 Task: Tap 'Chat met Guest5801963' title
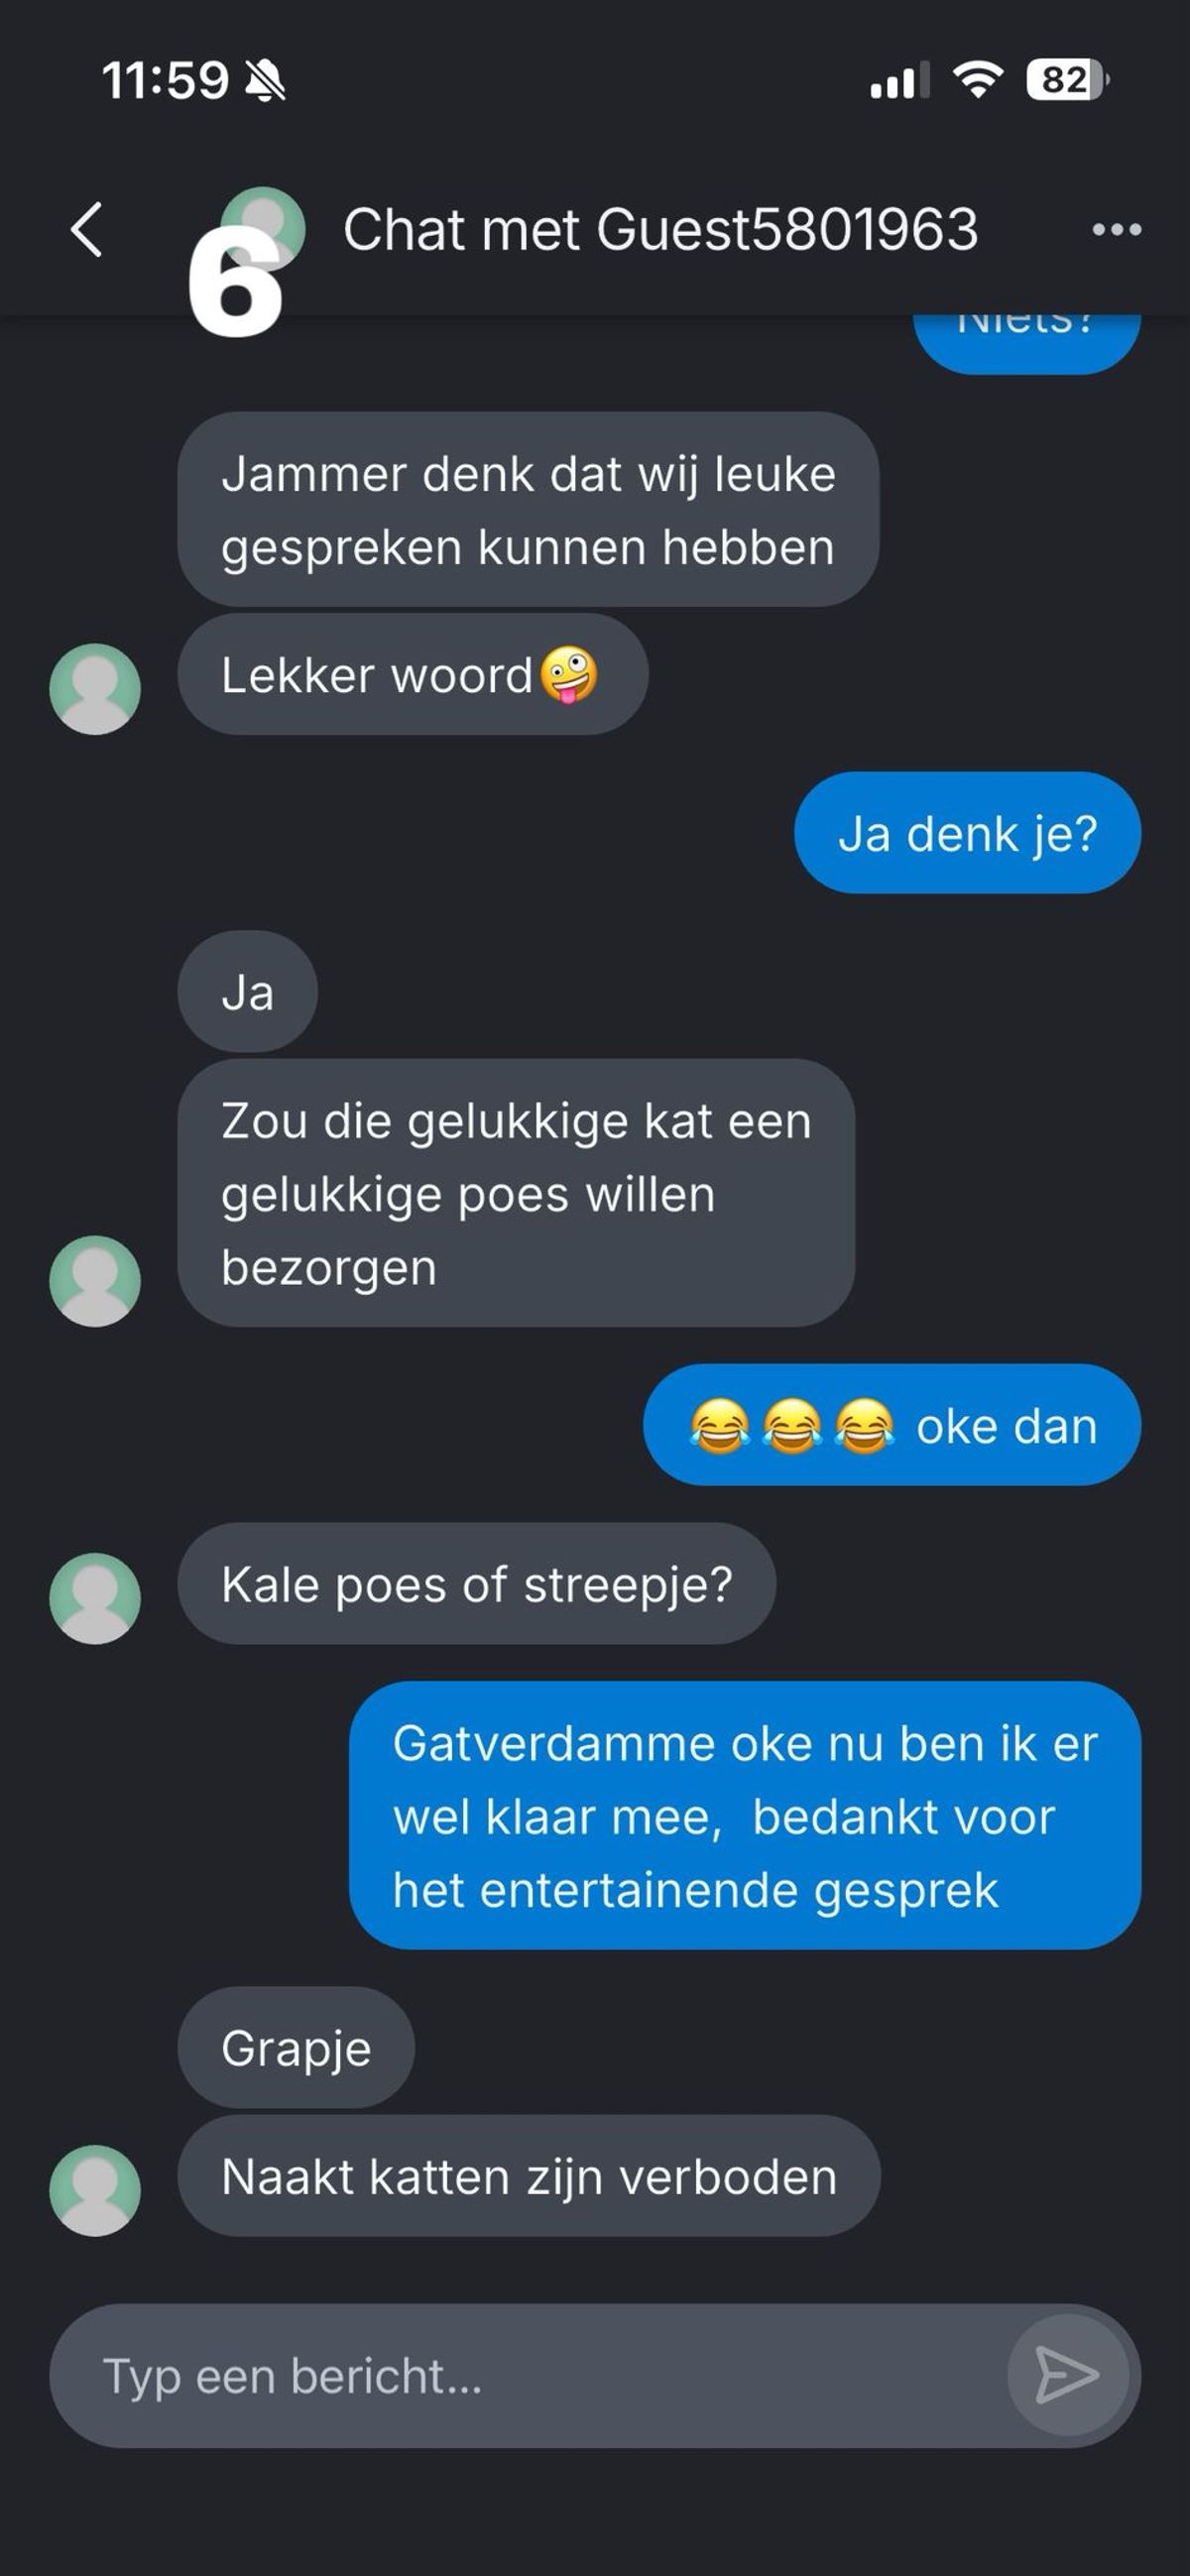point(660,230)
